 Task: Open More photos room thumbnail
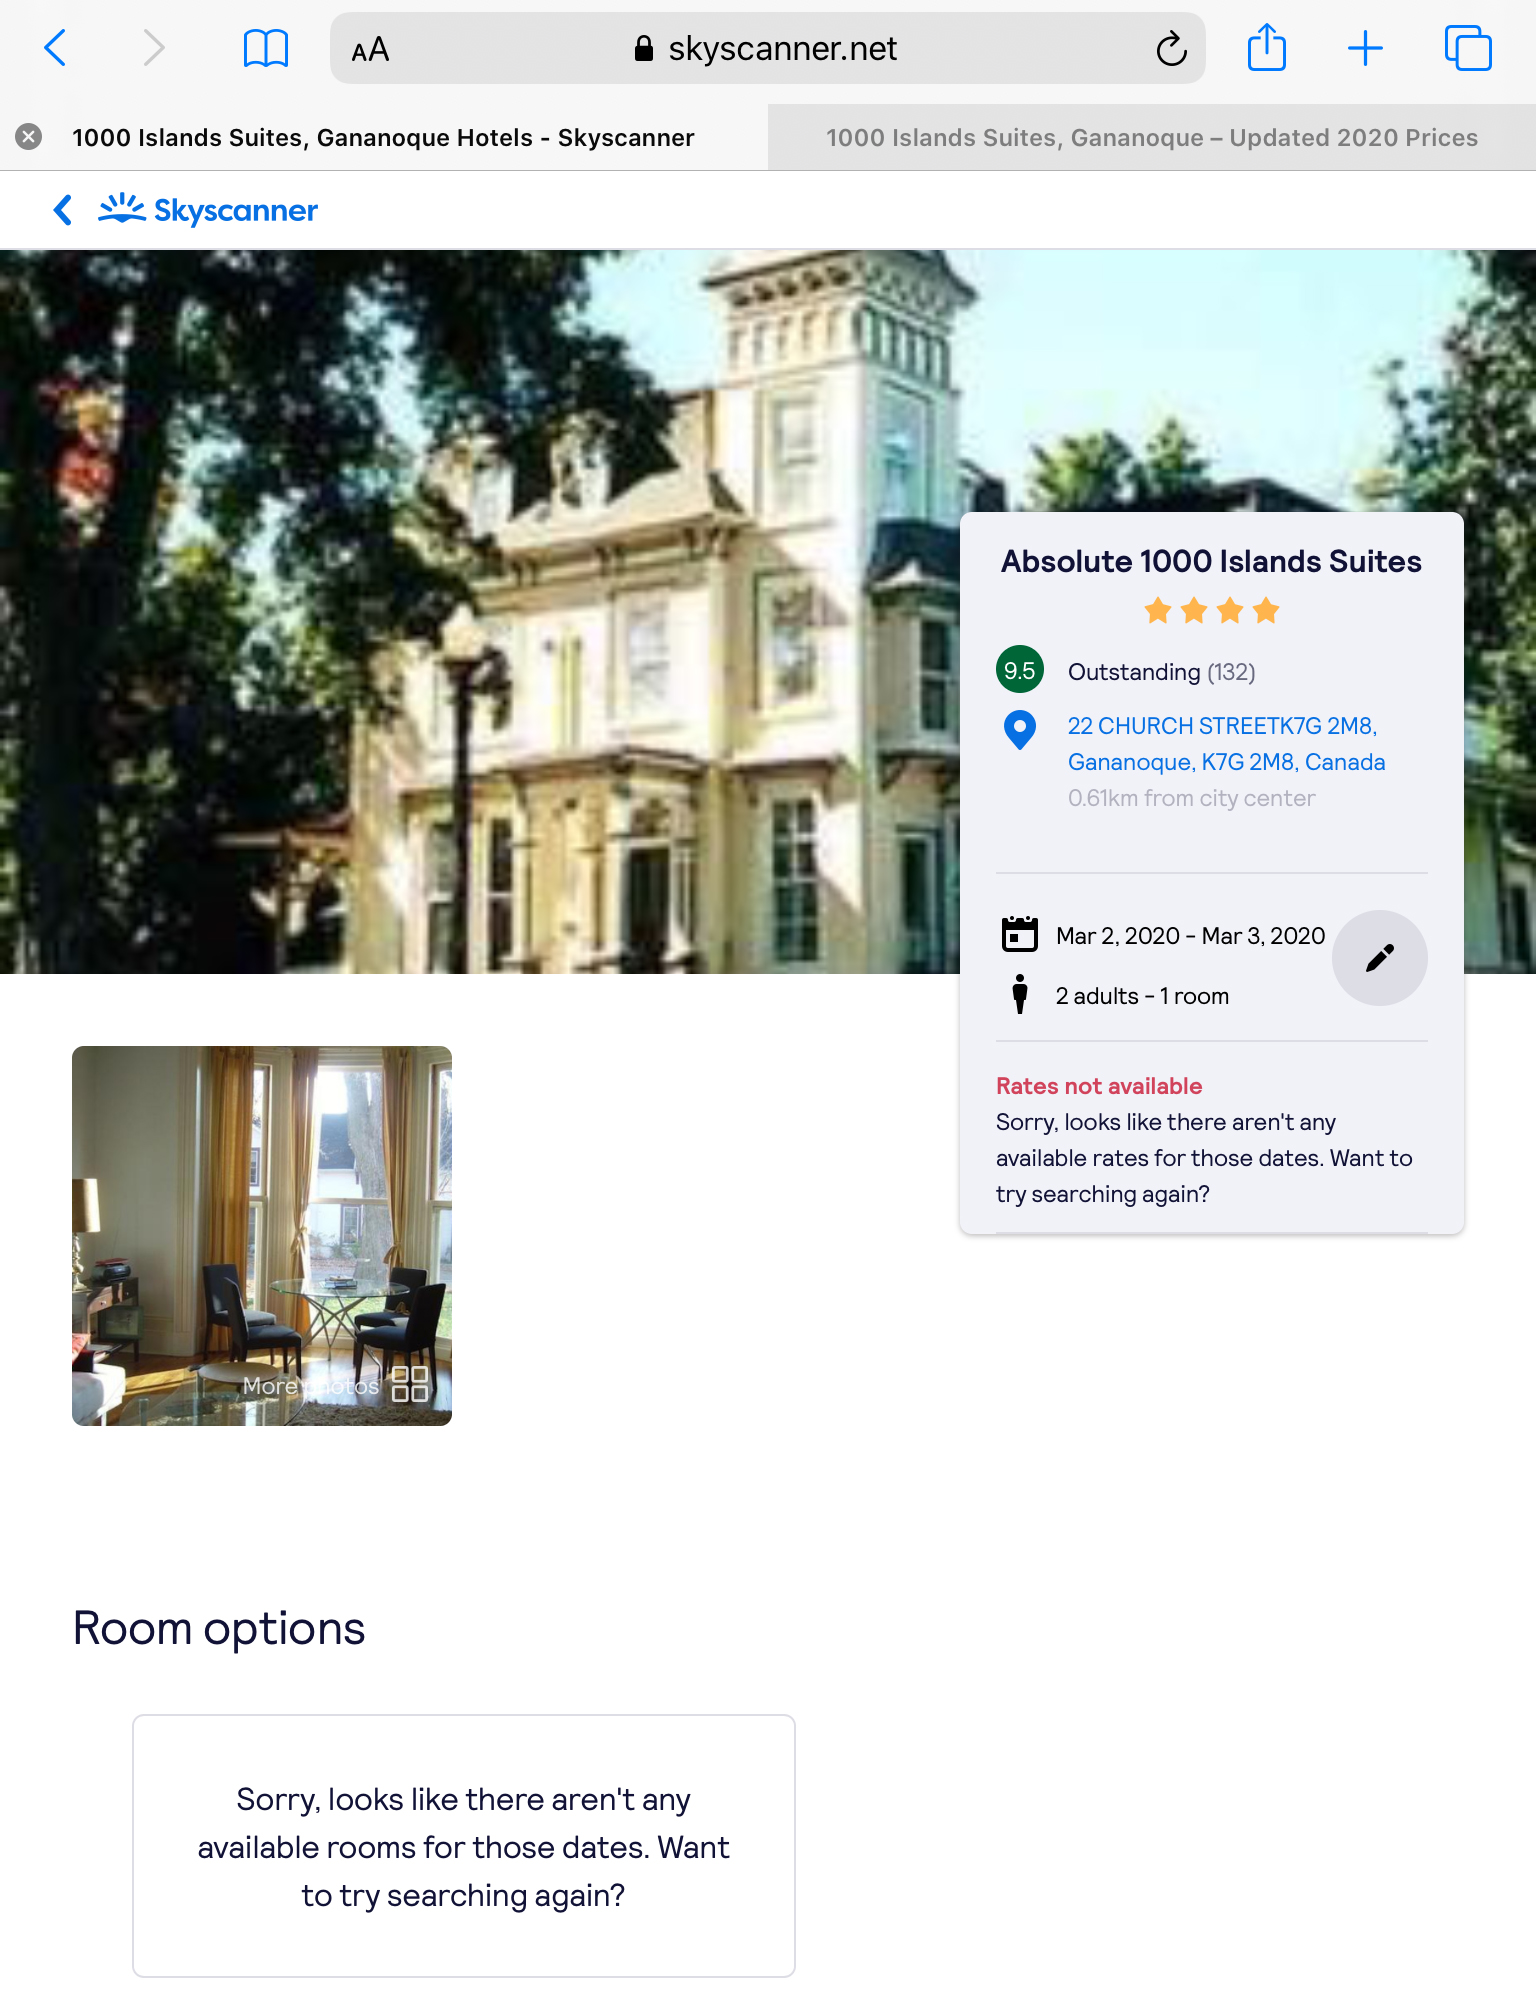[262, 1236]
